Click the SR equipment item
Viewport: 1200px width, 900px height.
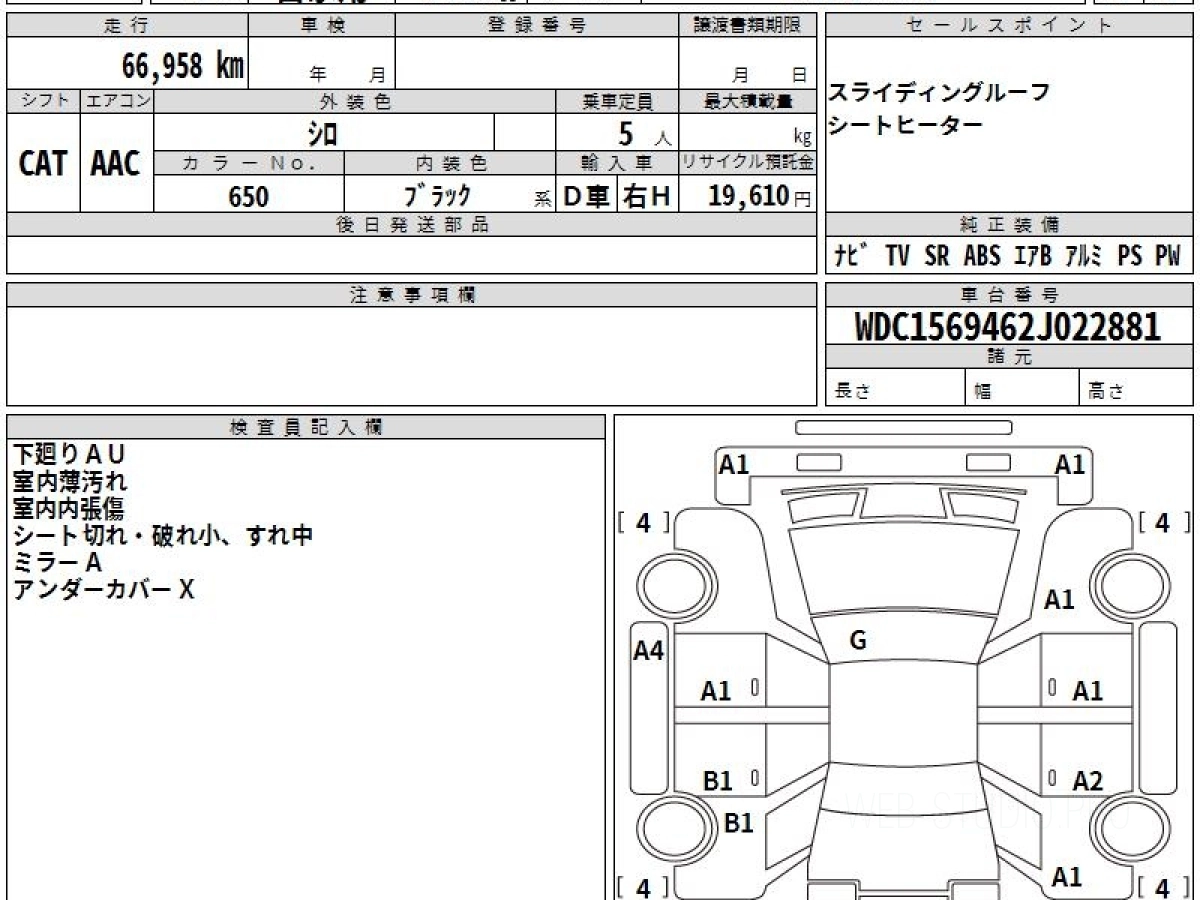(x=937, y=257)
